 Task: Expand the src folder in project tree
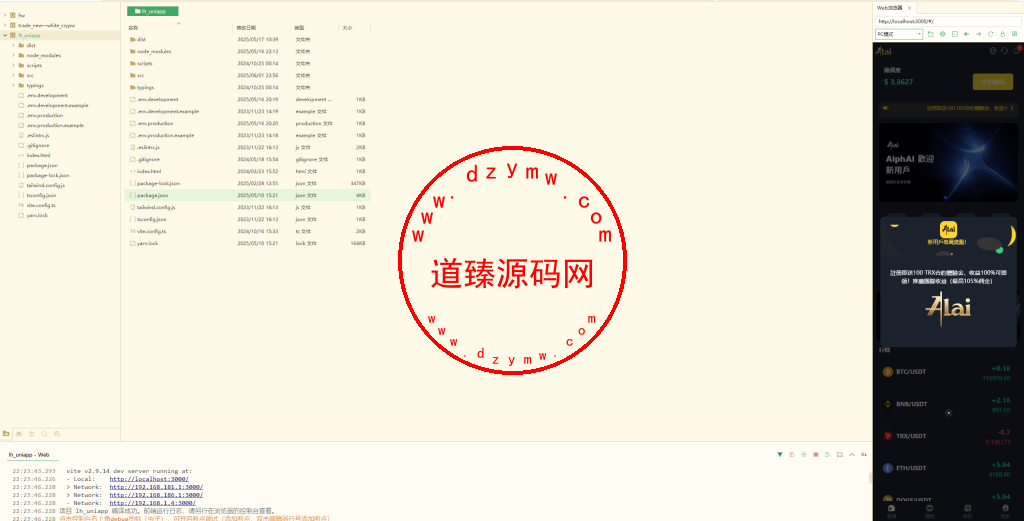13,75
